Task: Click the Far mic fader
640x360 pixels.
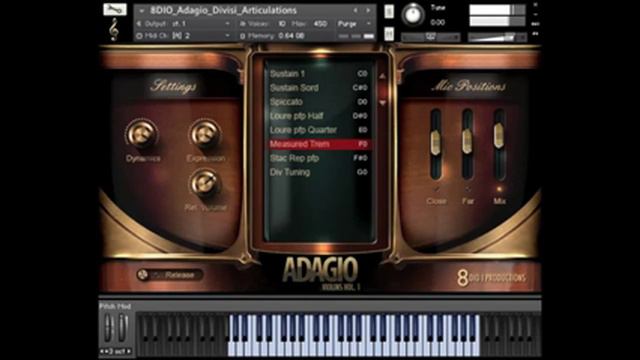Action: coord(467,142)
